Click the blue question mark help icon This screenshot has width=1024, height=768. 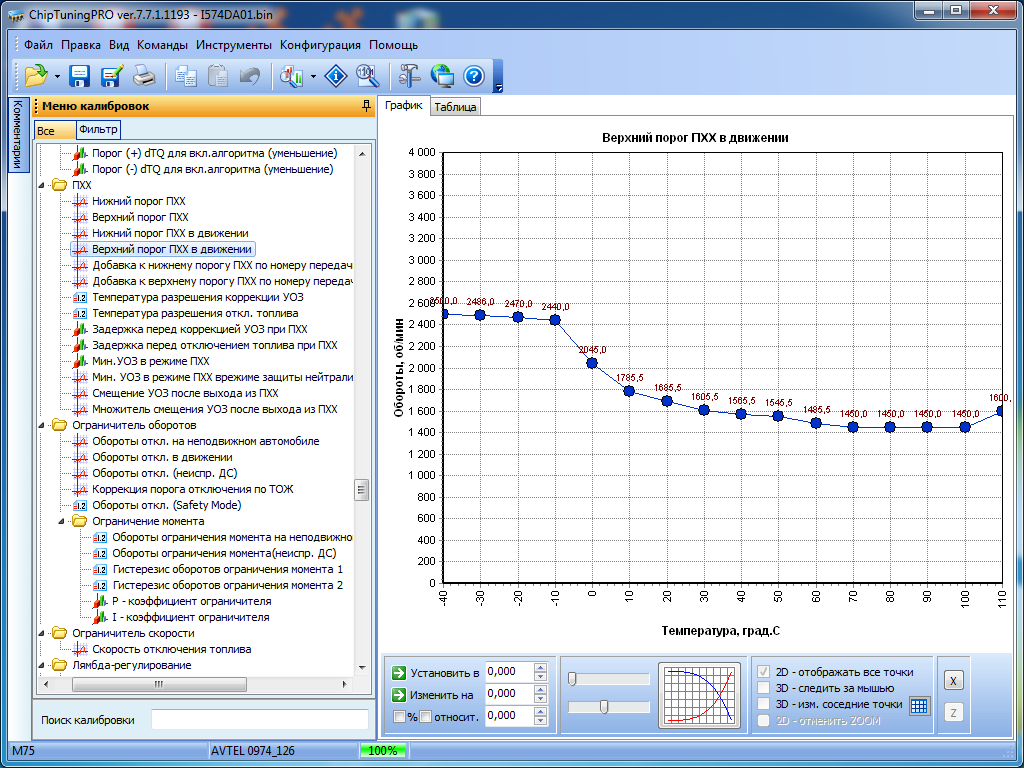473,75
